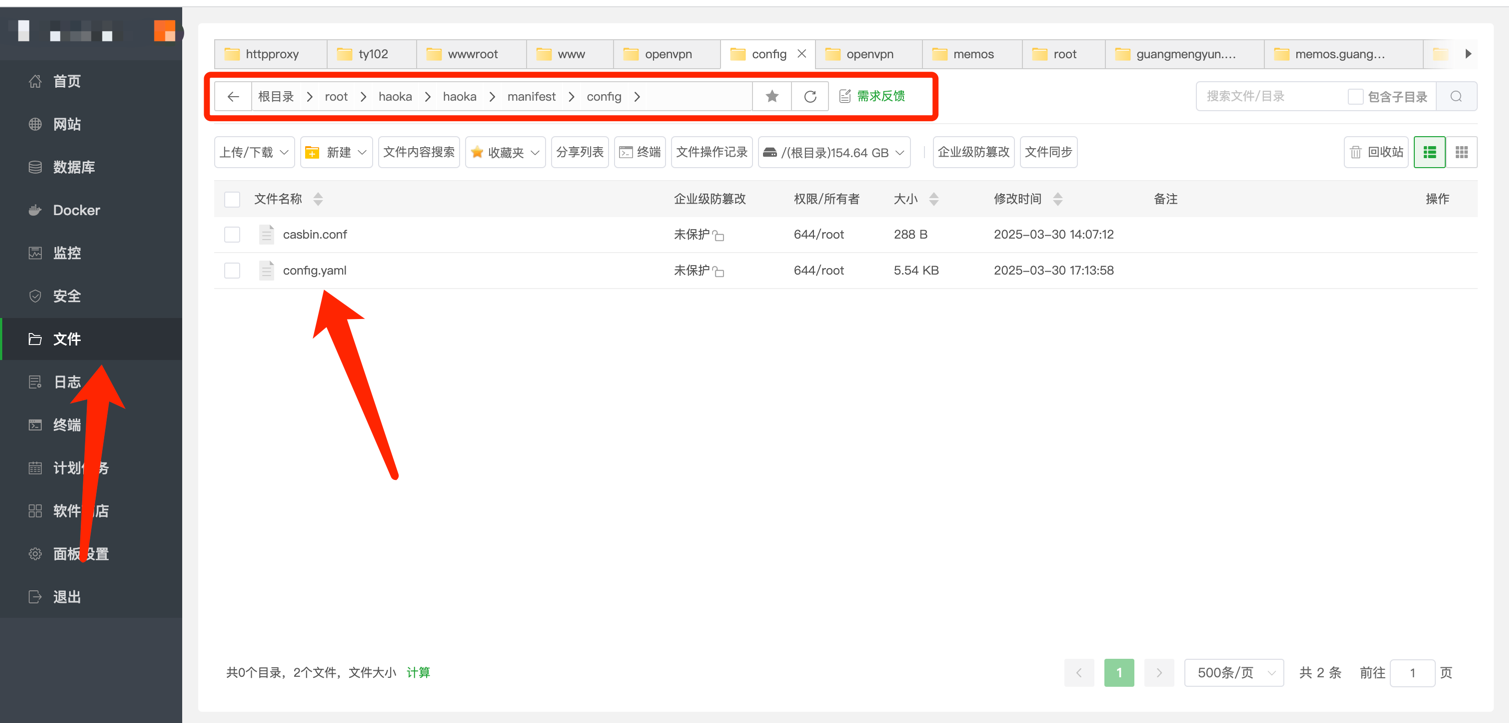Click the 搜索文件/目录 search field
The width and height of the screenshot is (1509, 723).
1268,97
